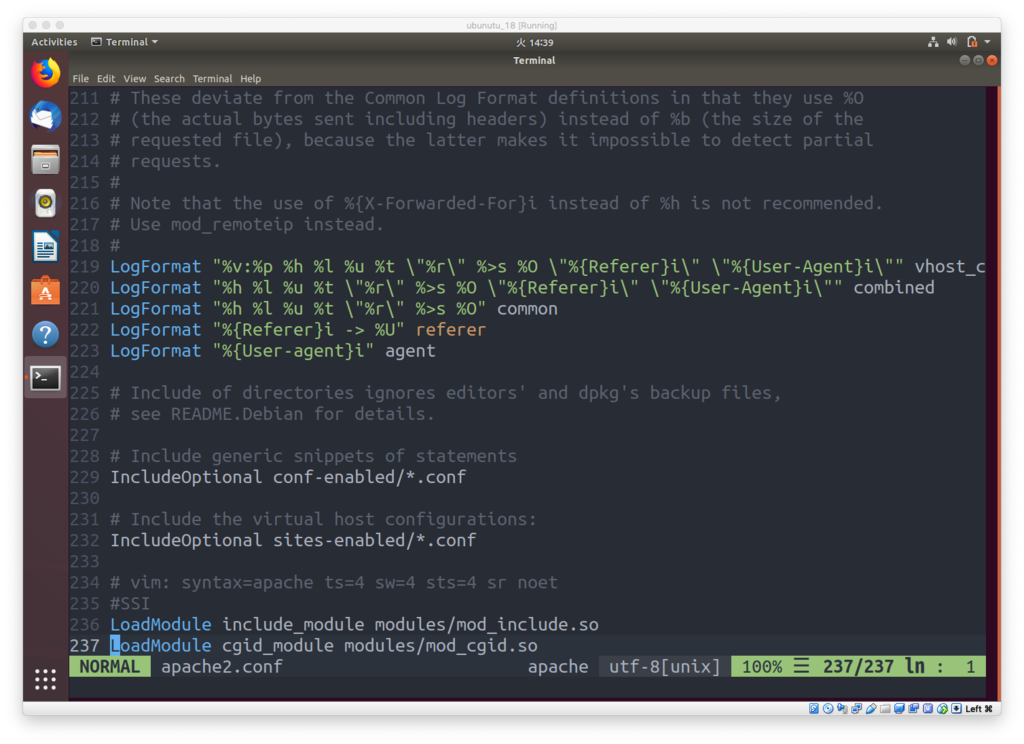Show Applications grid in the dock
Image resolution: width=1024 pixels, height=744 pixels.
coord(45,679)
